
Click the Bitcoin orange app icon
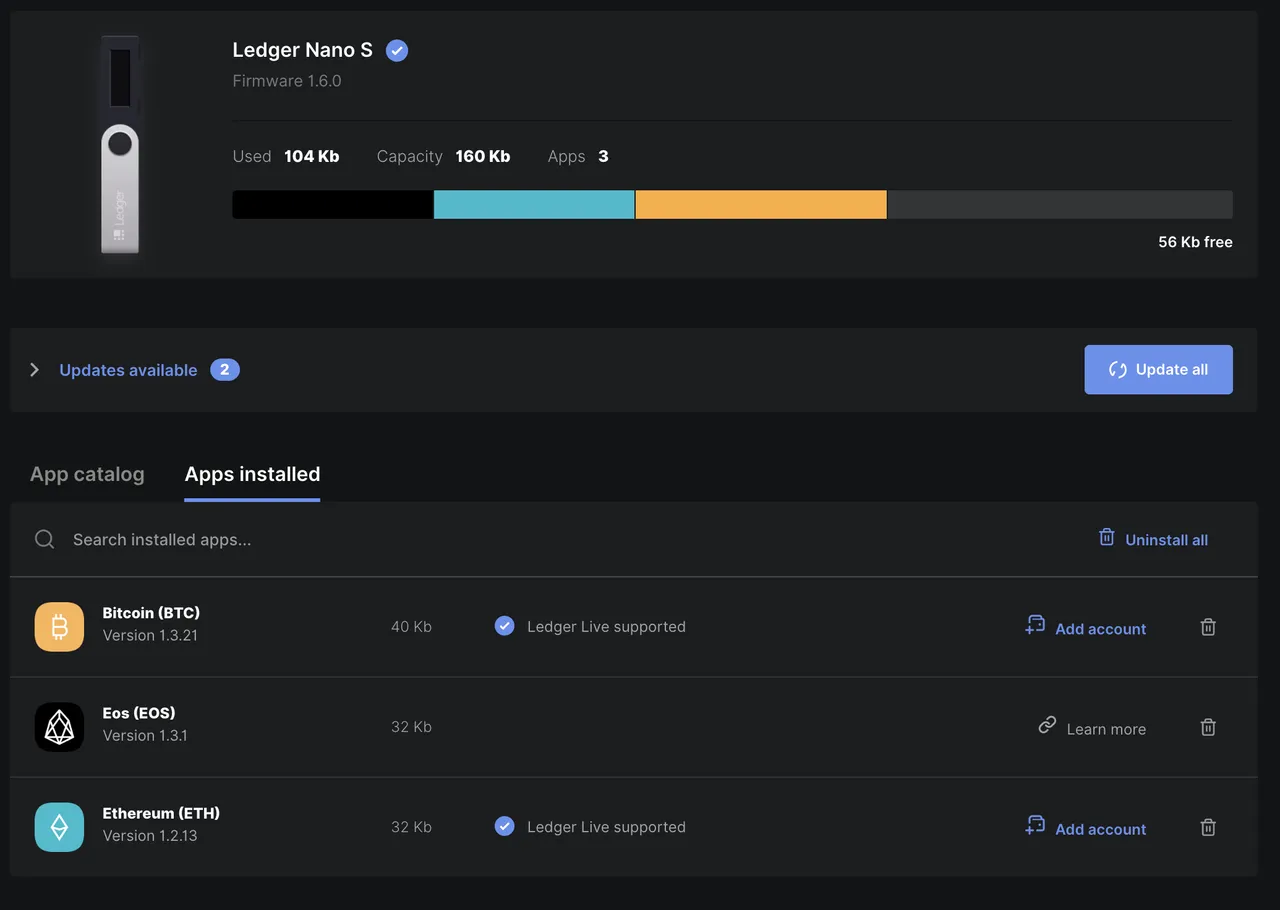click(x=59, y=627)
